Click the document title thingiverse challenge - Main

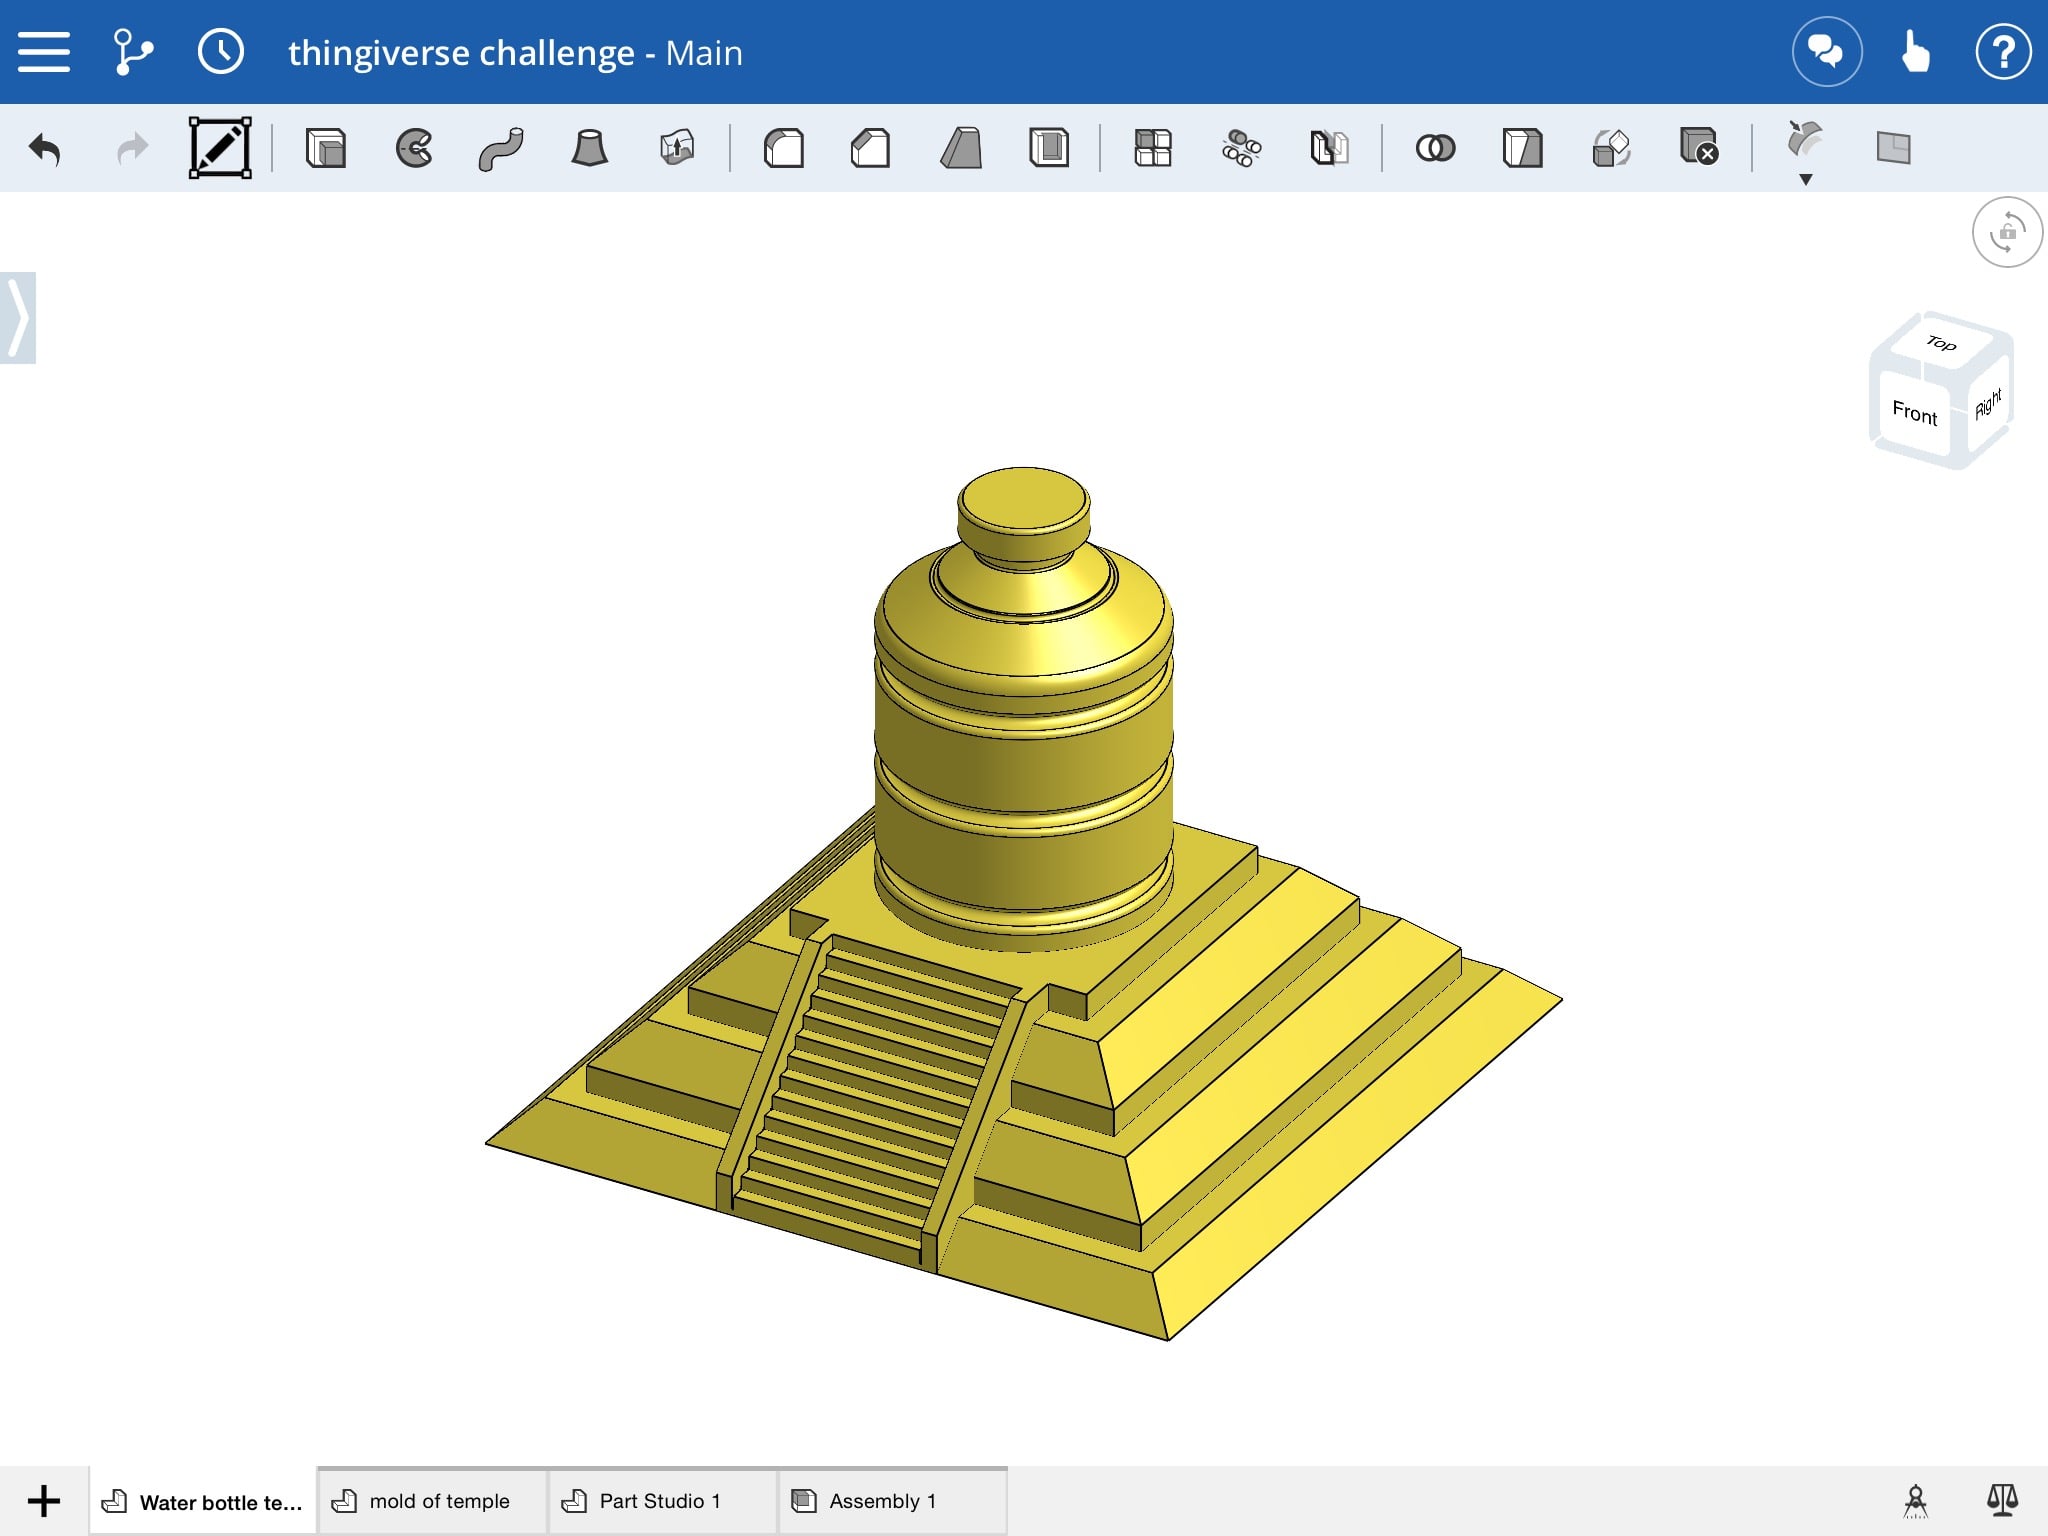[x=515, y=52]
